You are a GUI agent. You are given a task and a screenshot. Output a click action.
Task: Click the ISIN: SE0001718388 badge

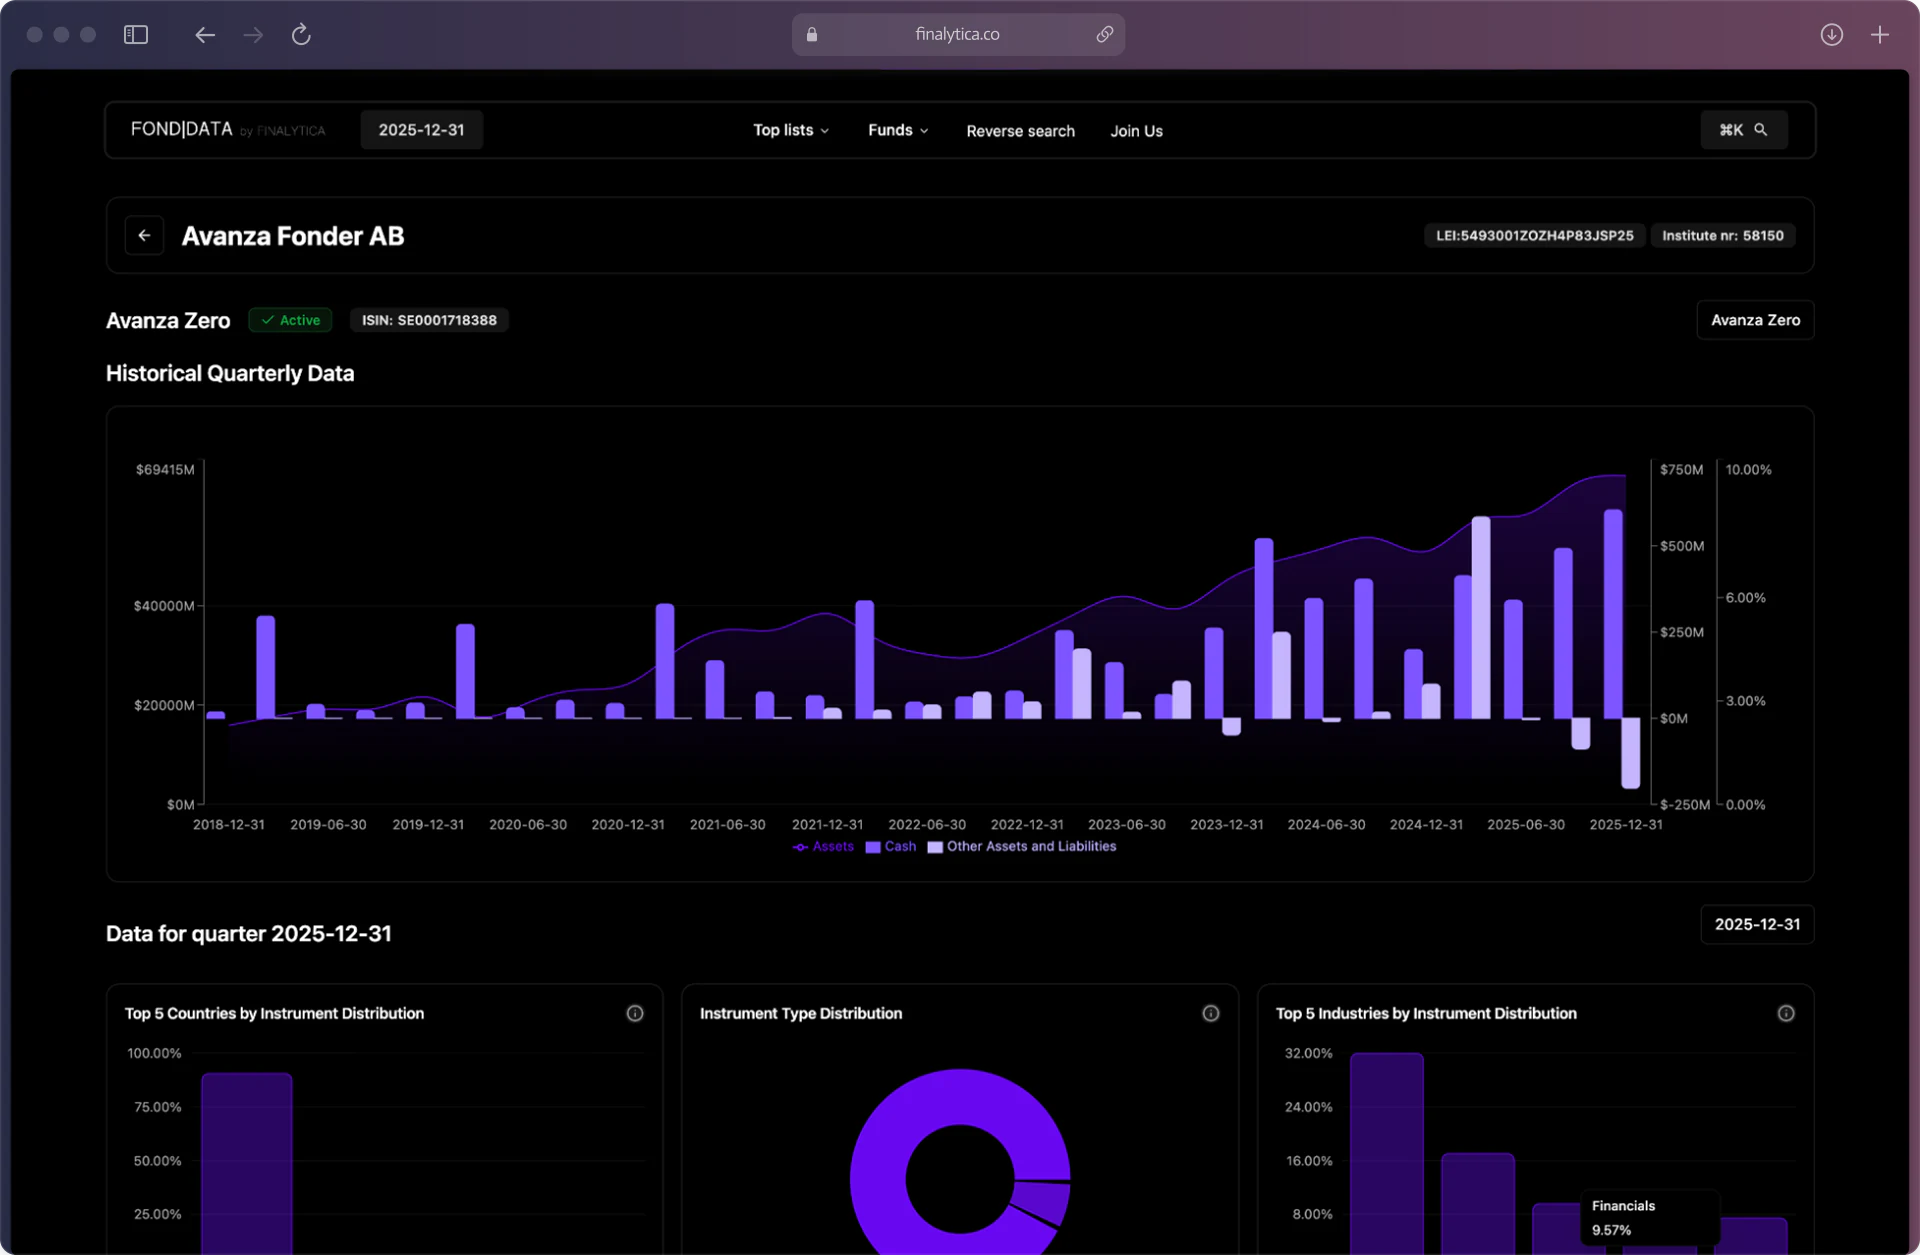pyautogui.click(x=429, y=320)
